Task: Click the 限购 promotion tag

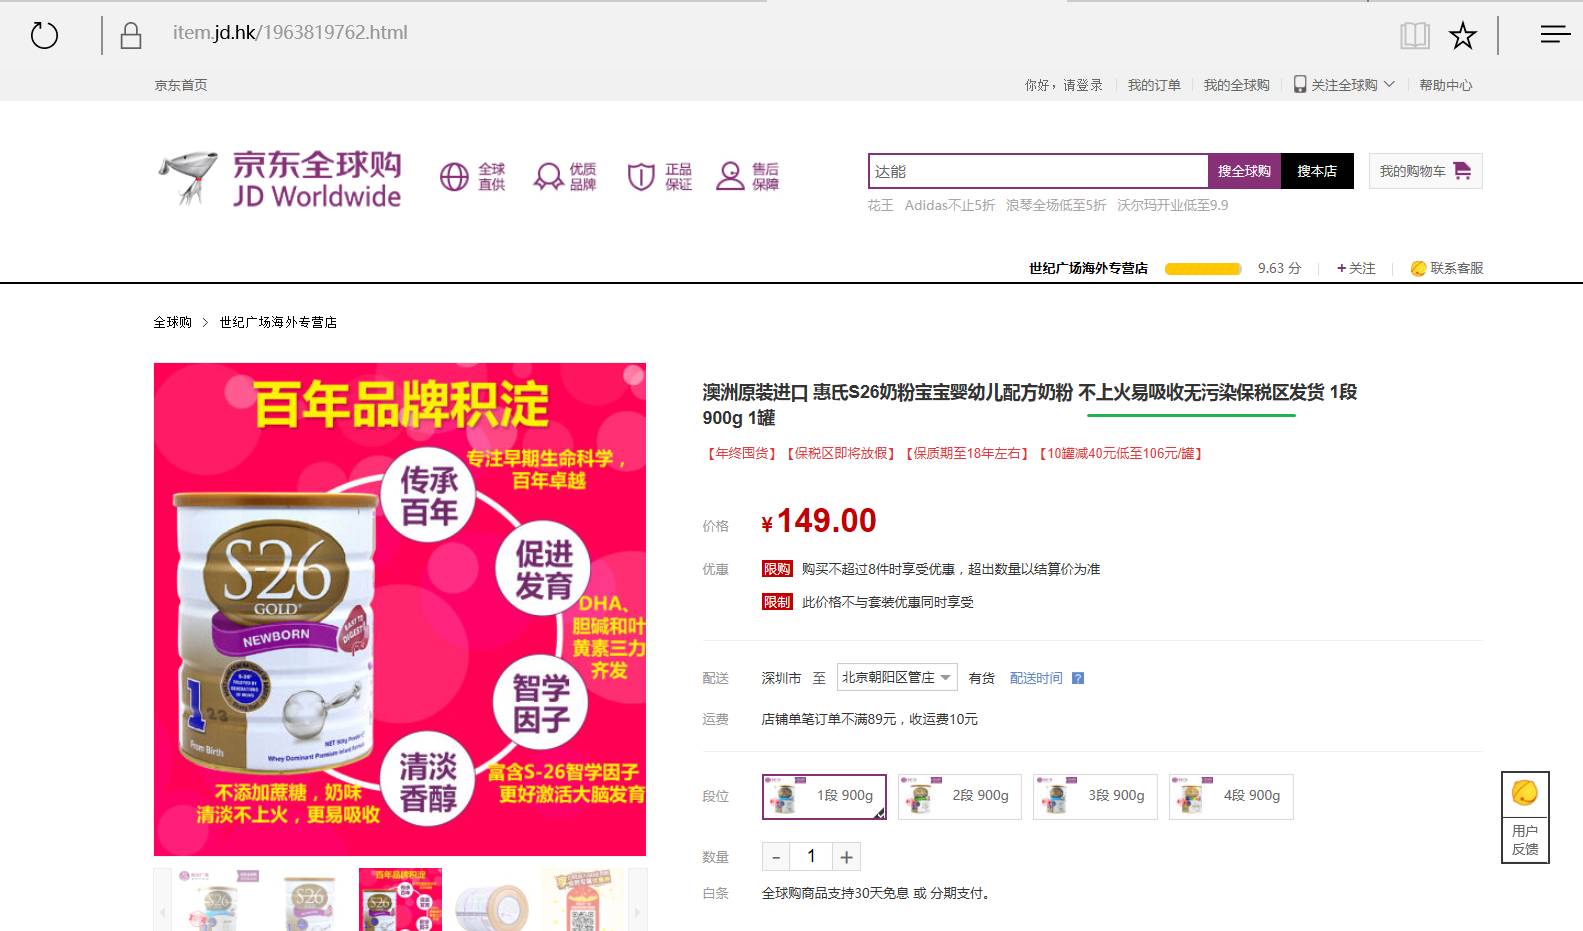Action: pyautogui.click(x=777, y=569)
